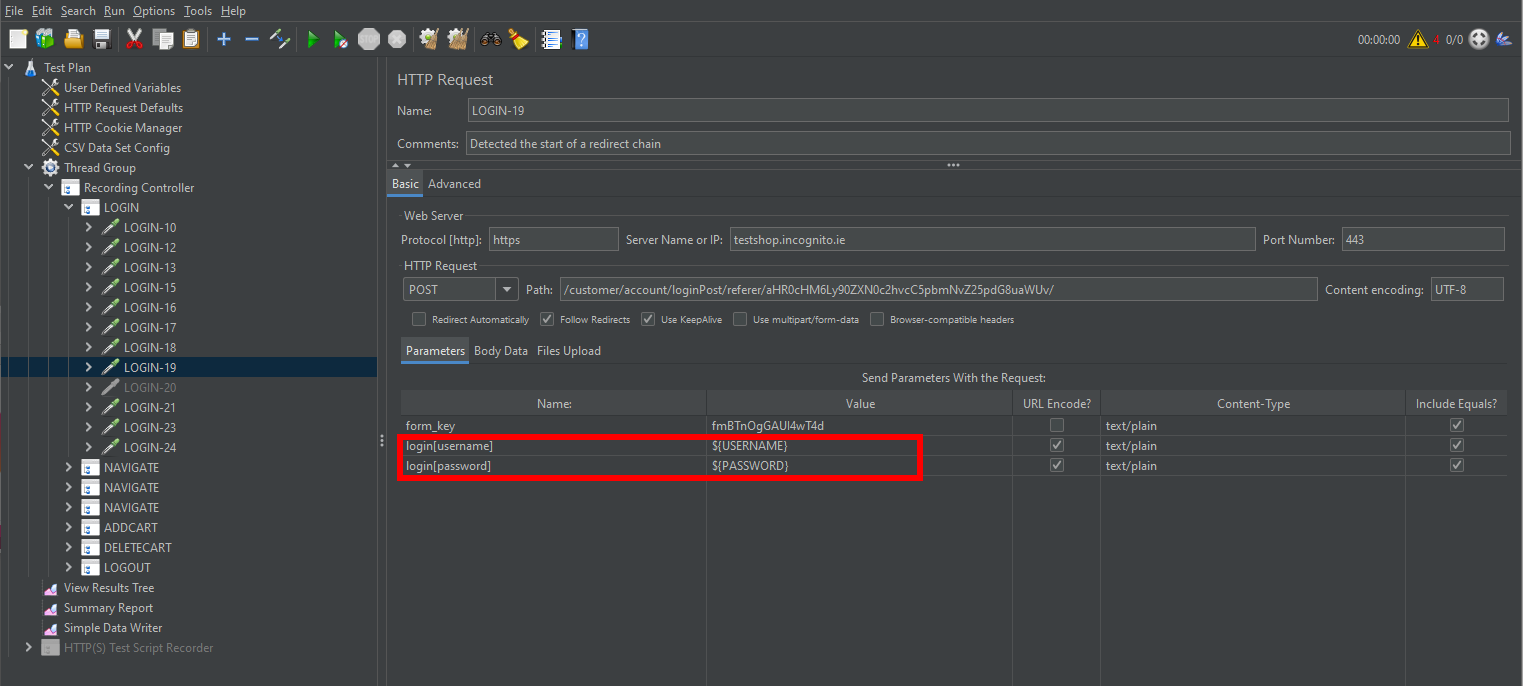This screenshot has width=1523, height=686.
Task: Click the Path input field
Action: pyautogui.click(x=938, y=289)
